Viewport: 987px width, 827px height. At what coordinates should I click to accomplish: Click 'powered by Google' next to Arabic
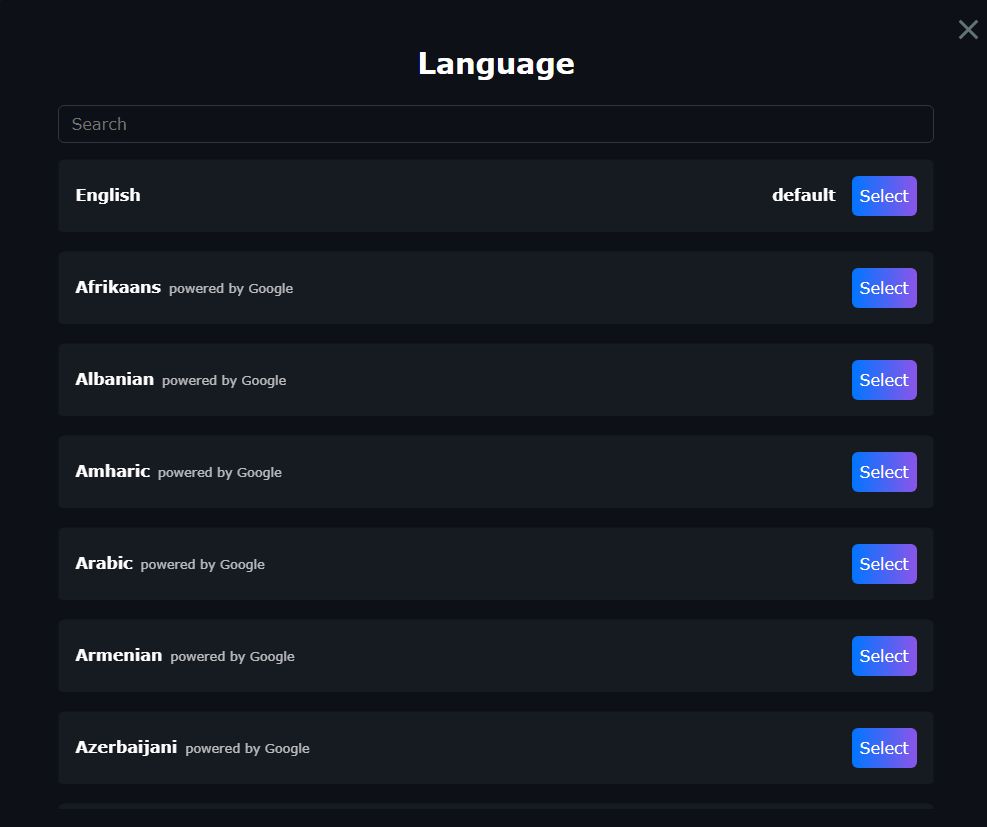pyautogui.click(x=203, y=564)
